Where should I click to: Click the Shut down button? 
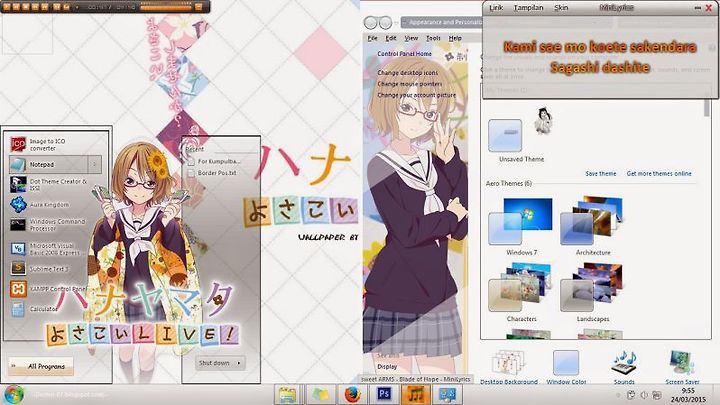click(214, 363)
